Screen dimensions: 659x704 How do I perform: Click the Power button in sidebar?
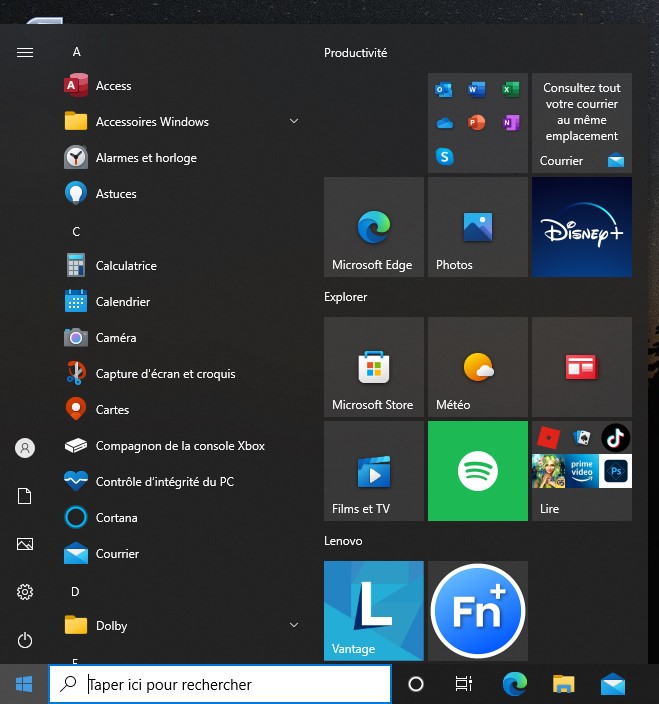[25, 640]
